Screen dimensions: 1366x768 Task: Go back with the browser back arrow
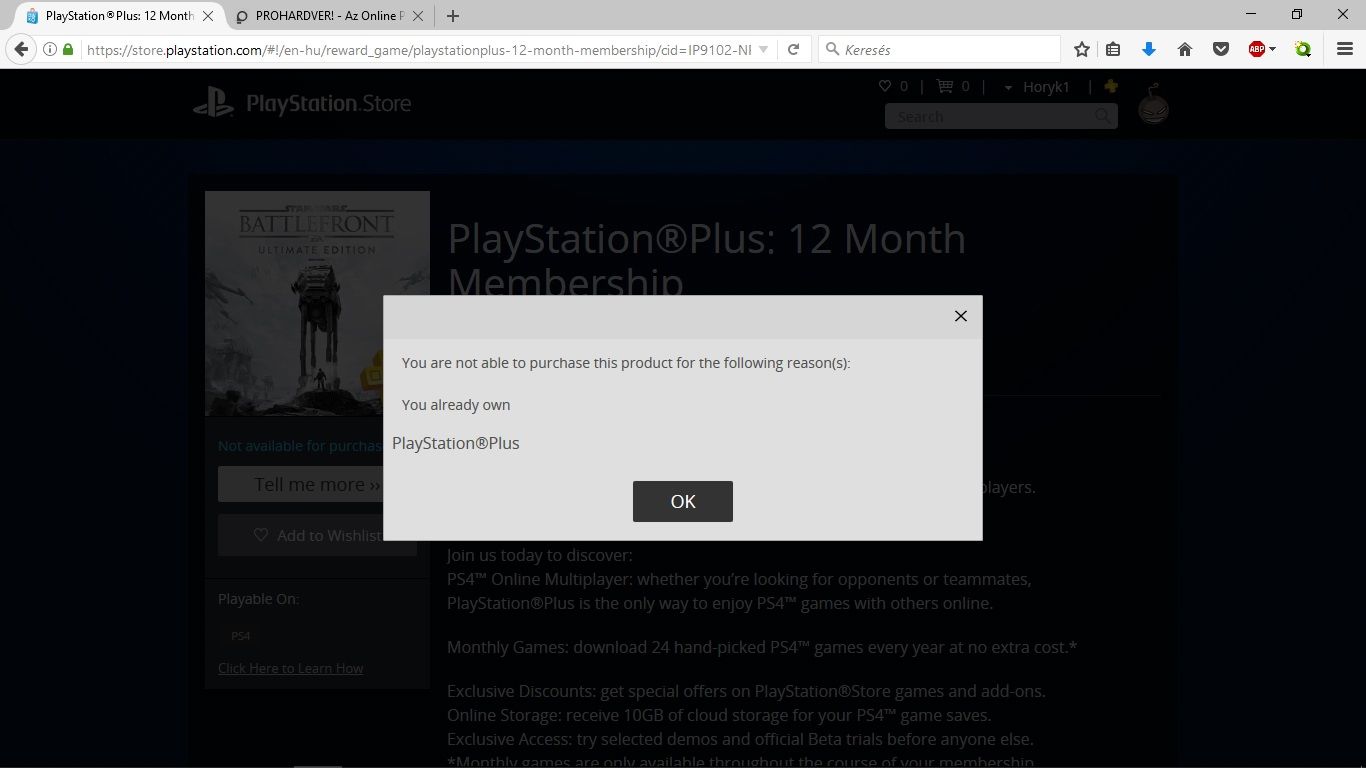(x=21, y=49)
